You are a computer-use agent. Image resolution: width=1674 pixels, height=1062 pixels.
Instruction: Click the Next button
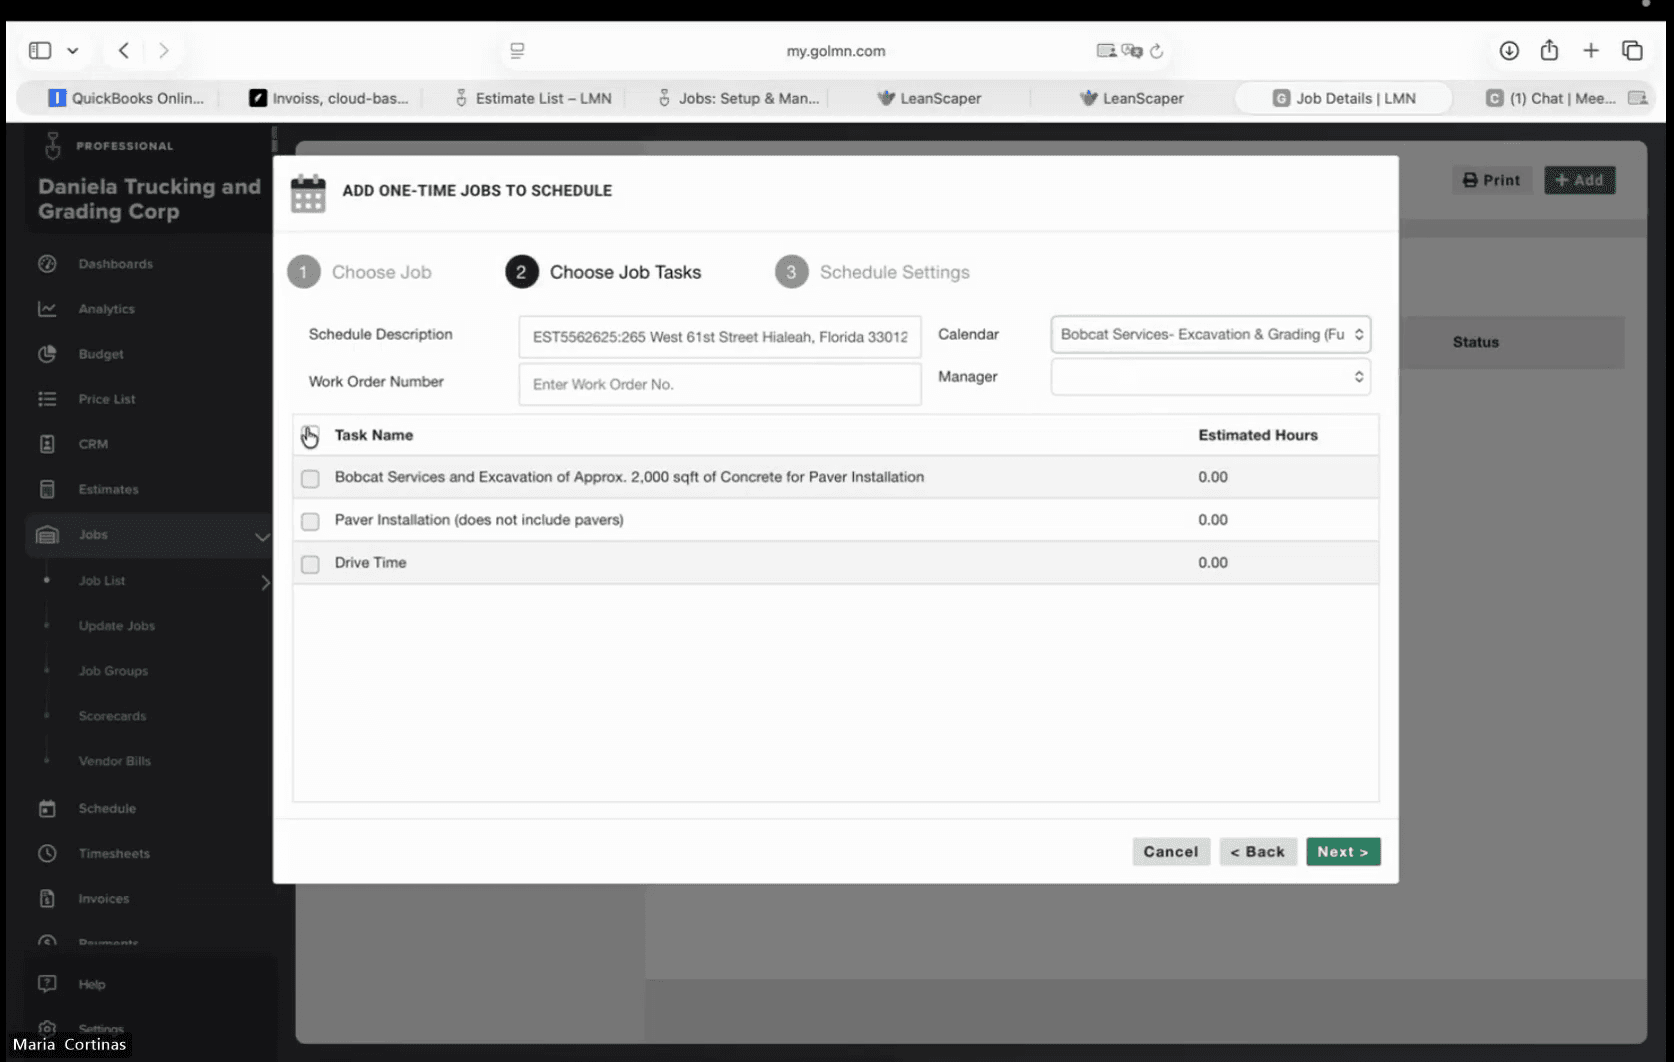click(1343, 852)
